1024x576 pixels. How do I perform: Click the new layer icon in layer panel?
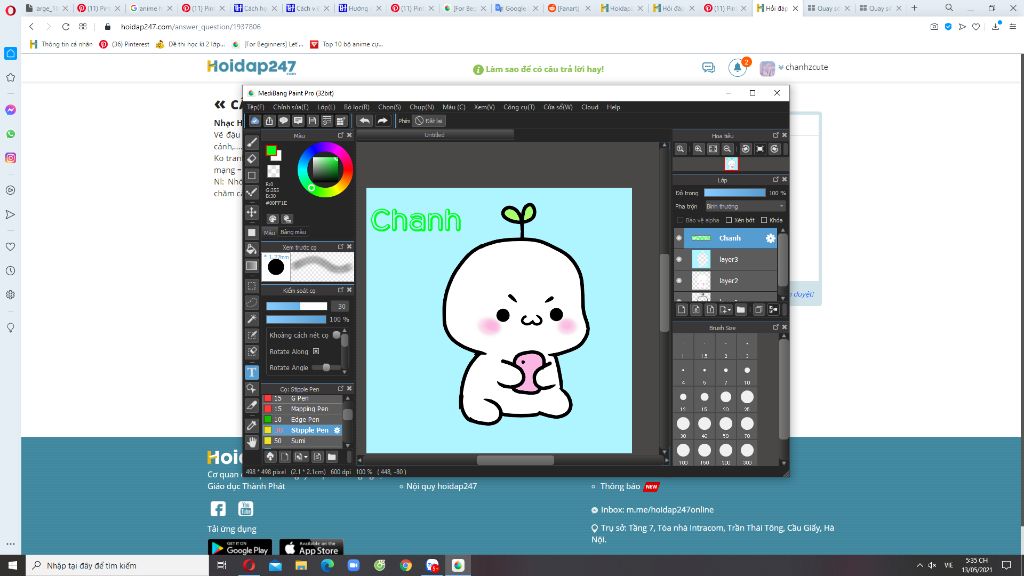(x=681, y=310)
